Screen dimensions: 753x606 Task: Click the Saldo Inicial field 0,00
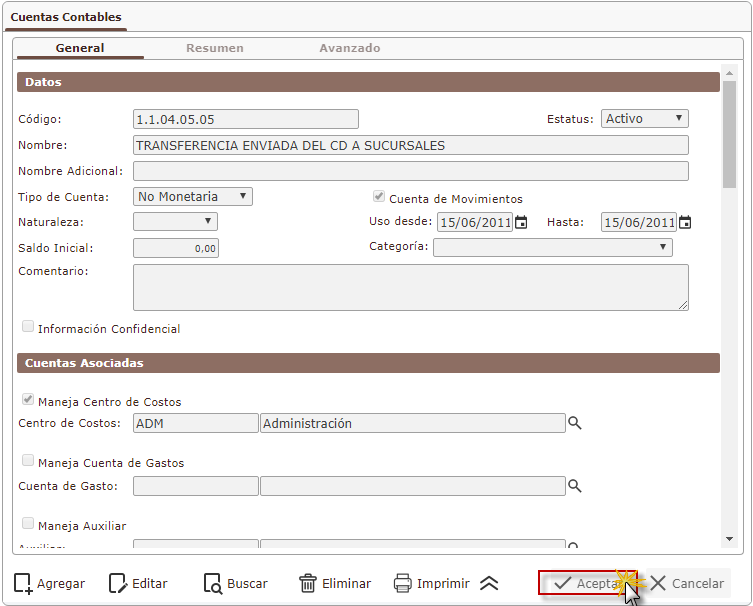pyautogui.click(x=176, y=248)
